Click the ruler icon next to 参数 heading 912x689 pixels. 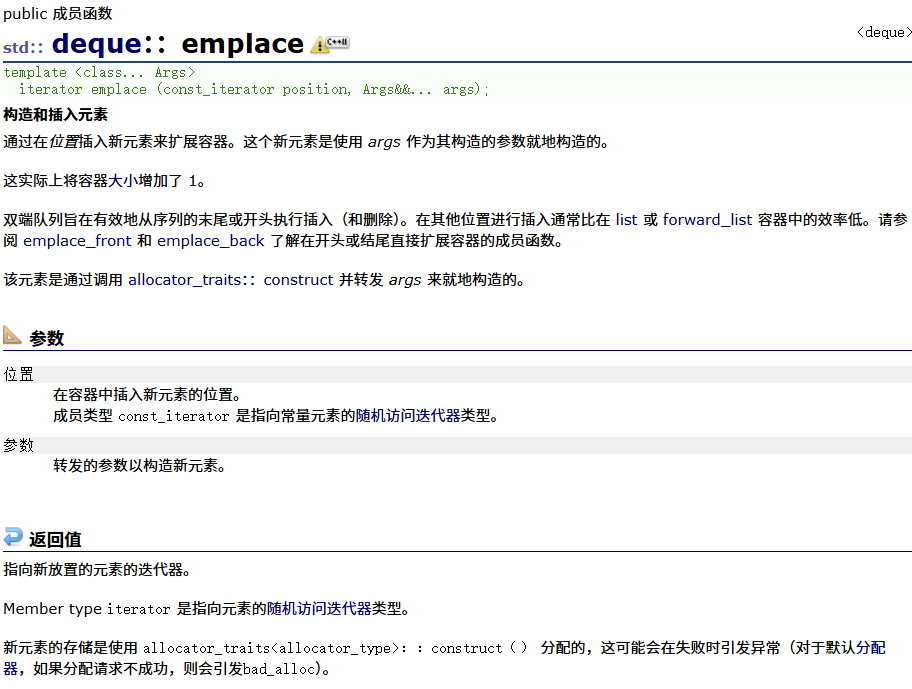[x=12, y=335]
